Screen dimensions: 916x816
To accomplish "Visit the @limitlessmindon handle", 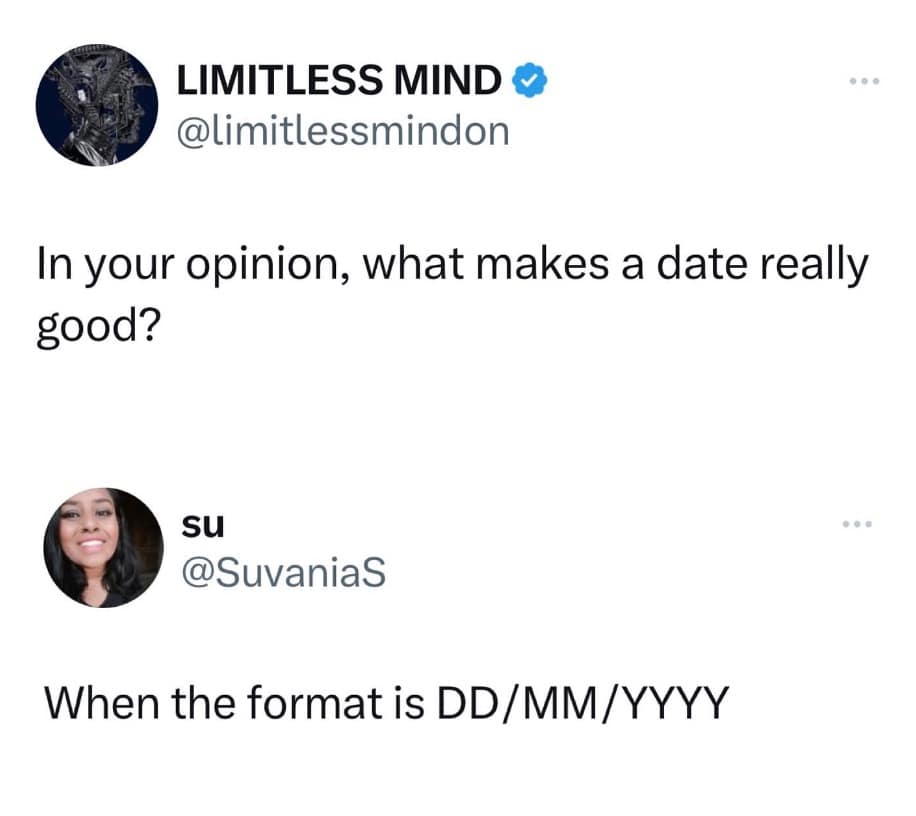I will tap(342, 129).
